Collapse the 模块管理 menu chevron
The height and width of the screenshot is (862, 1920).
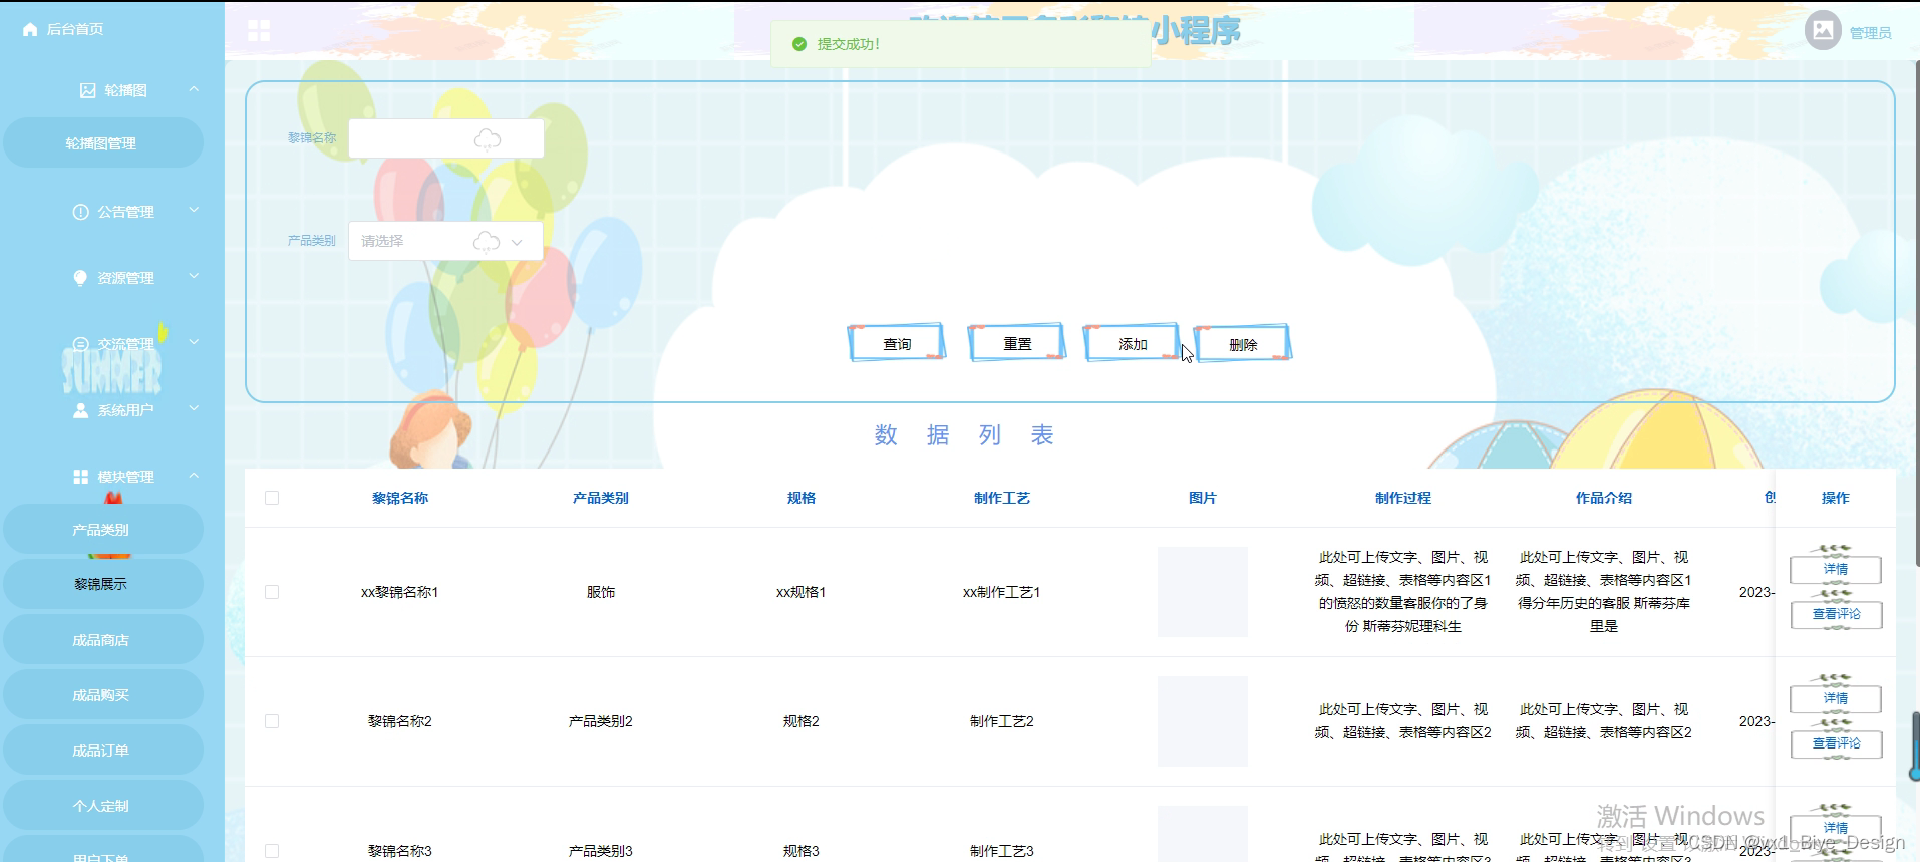[x=194, y=475]
